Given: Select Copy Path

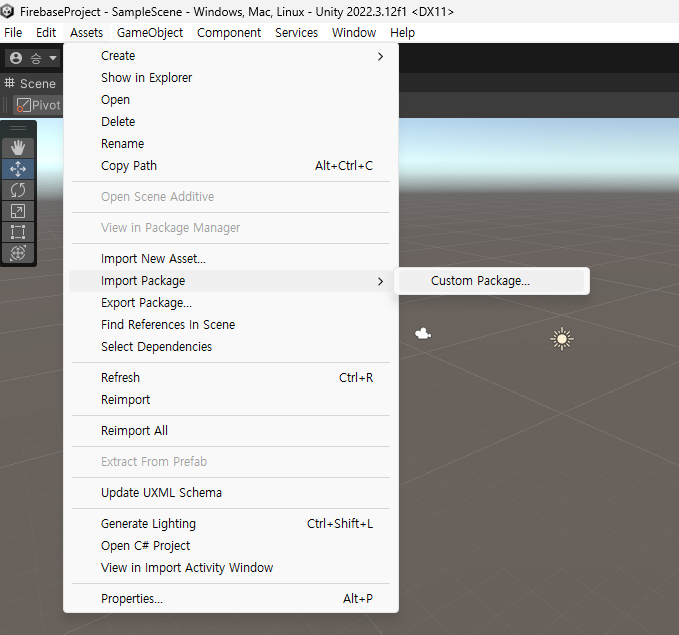Looking at the screenshot, I should (x=231, y=166).
